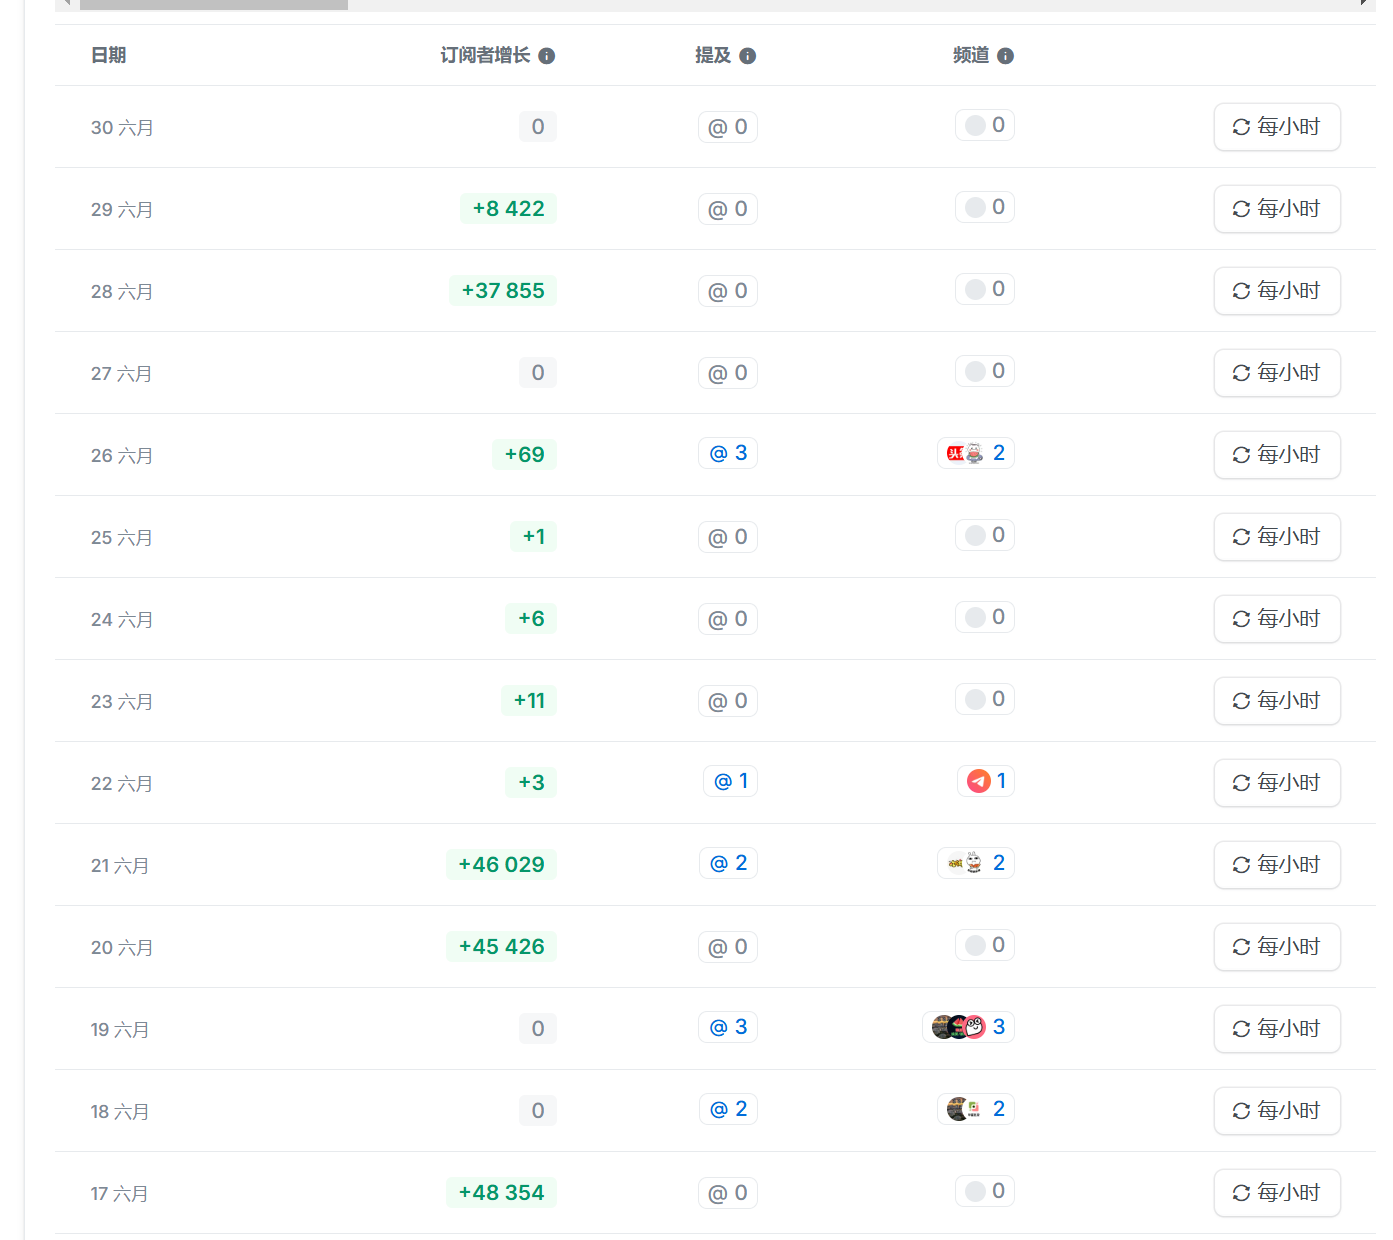Click the @ 0 mentions badge on 30 六月

[x=728, y=127]
